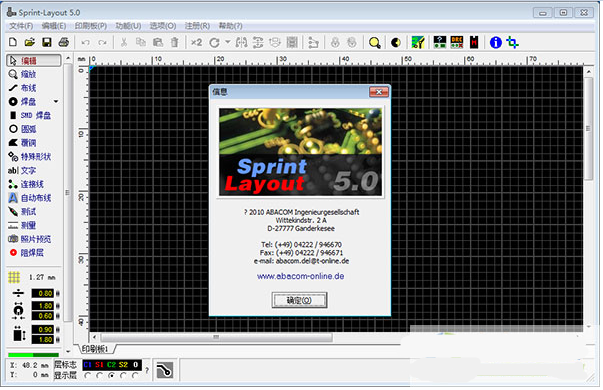The image size is (603, 390).
Task: Save the layout with the floppy disk icon
Action: click(x=47, y=42)
